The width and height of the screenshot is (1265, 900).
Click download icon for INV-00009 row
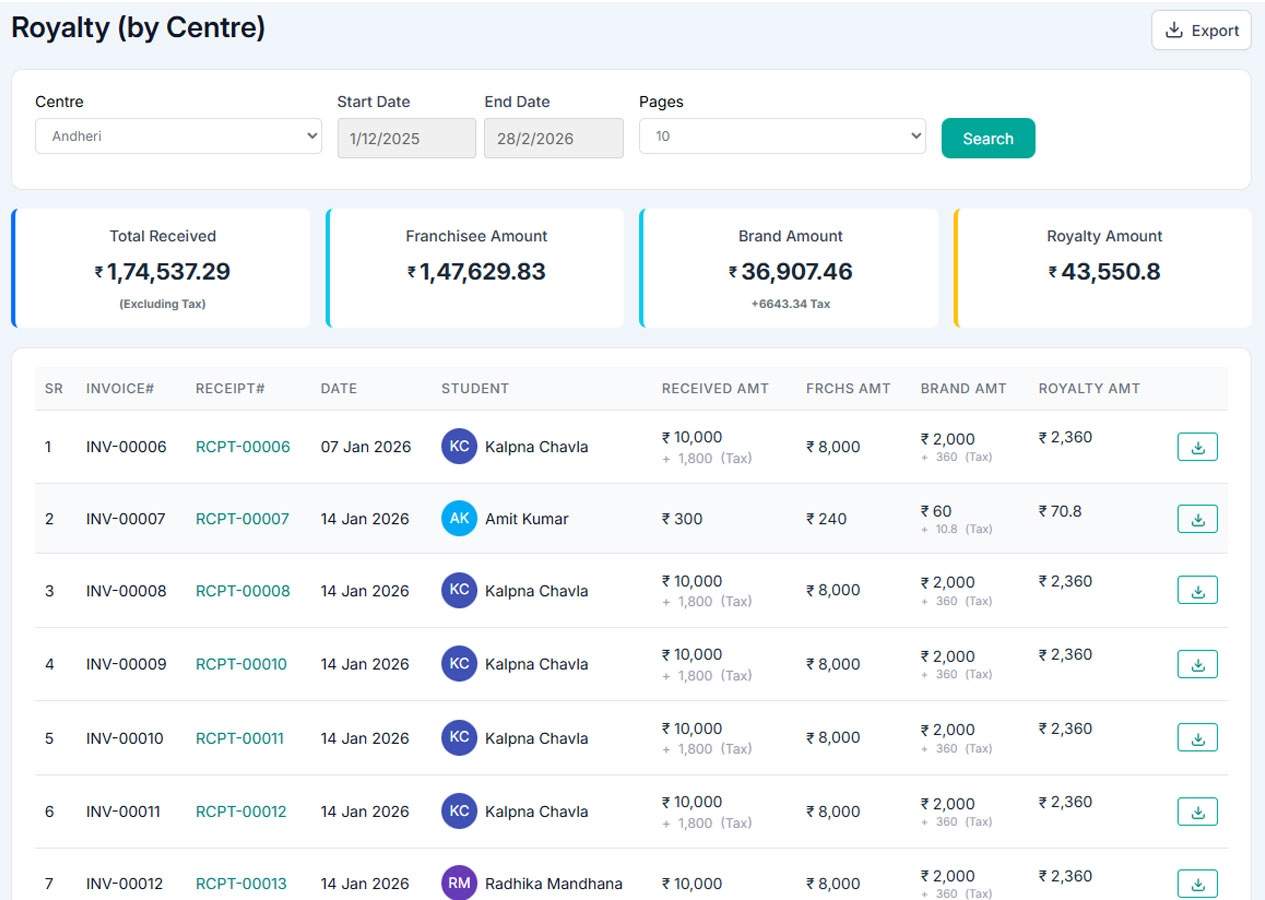[x=1197, y=664]
